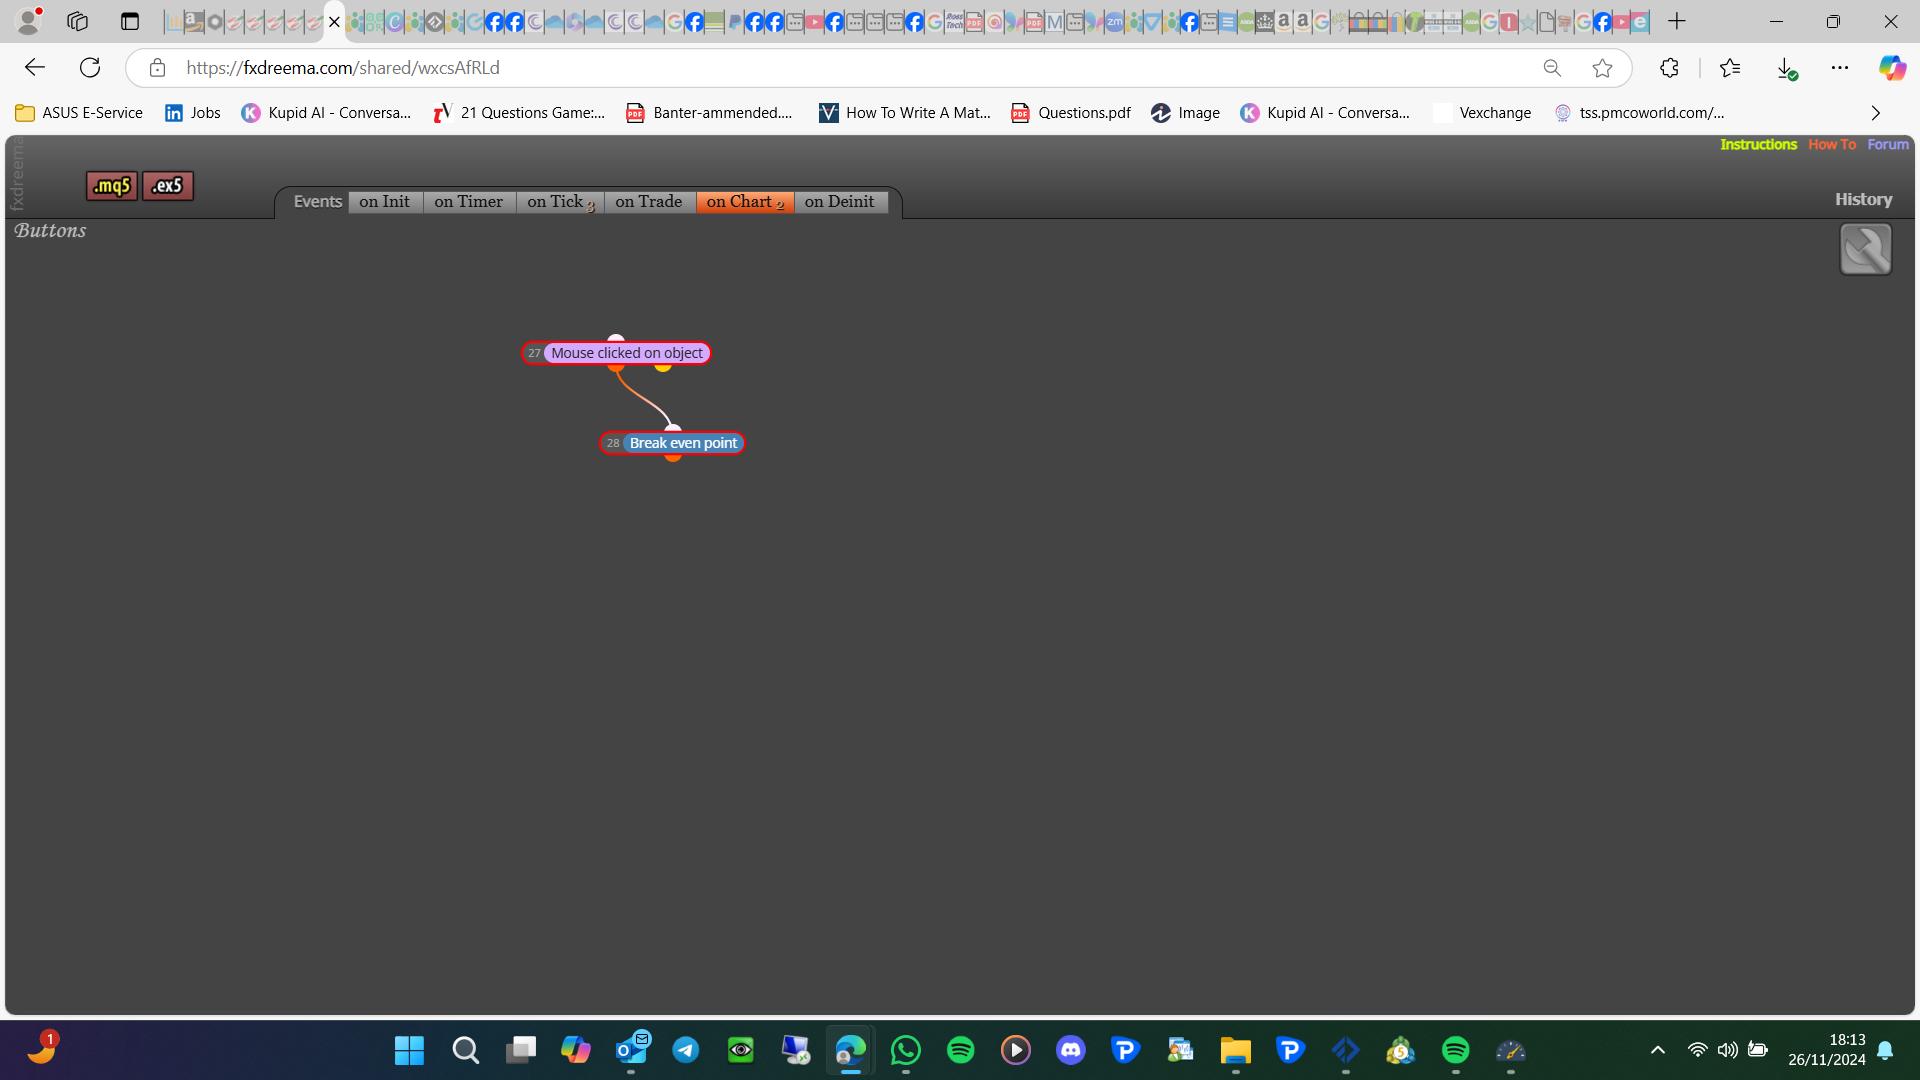Open the browser downloads icon

point(1786,68)
